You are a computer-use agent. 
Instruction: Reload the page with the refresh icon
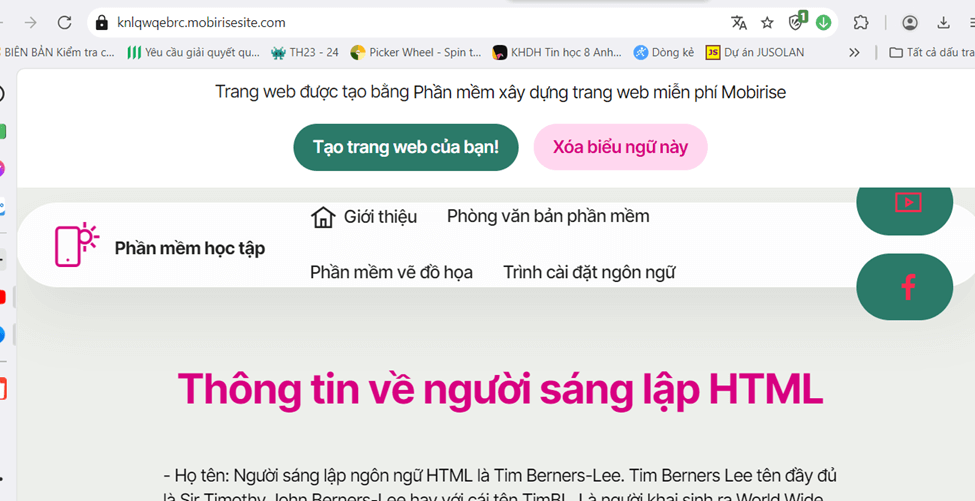[x=65, y=22]
